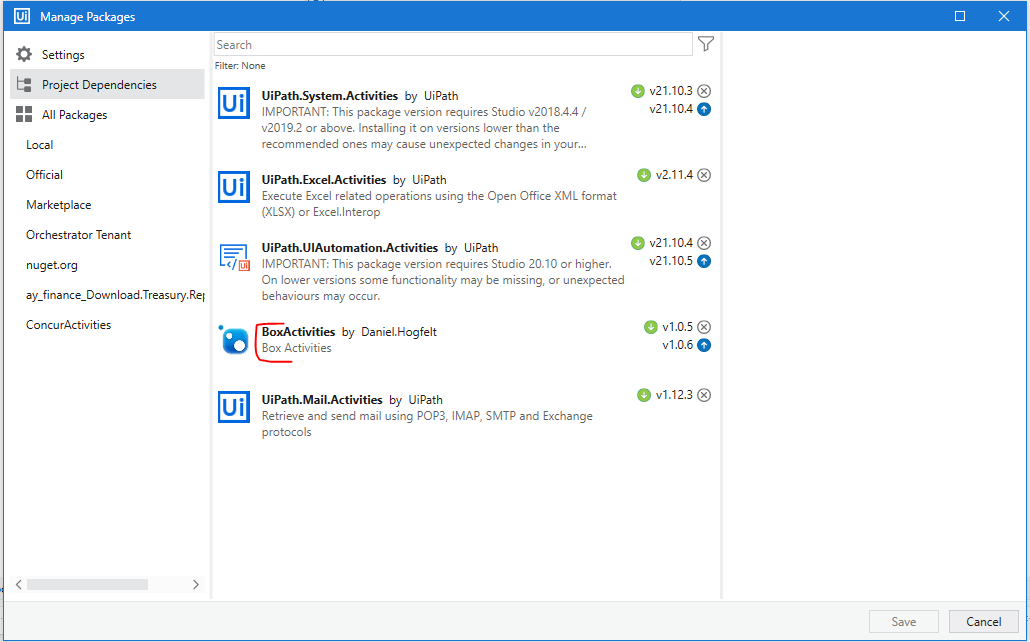Click green installed icon for Excel.Activities v2.11.4
This screenshot has width=1030, height=642.
pyautogui.click(x=644, y=175)
